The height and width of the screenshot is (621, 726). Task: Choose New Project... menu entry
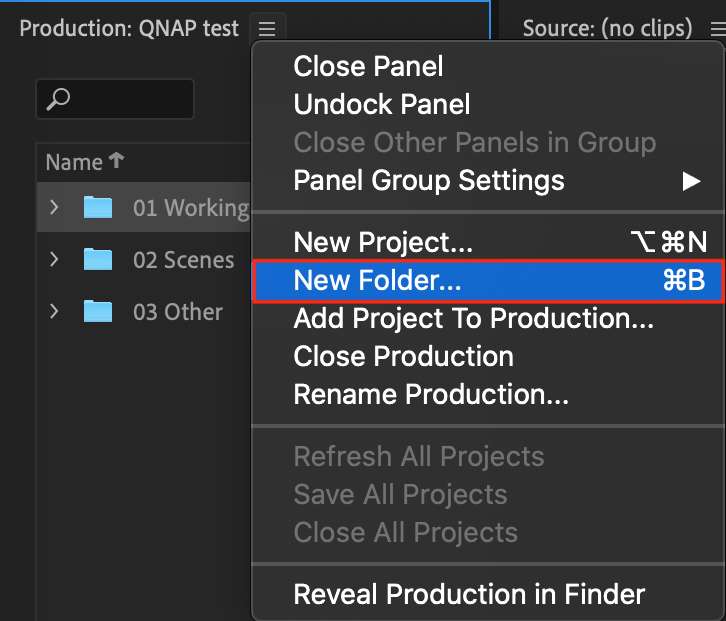[x=488, y=242]
